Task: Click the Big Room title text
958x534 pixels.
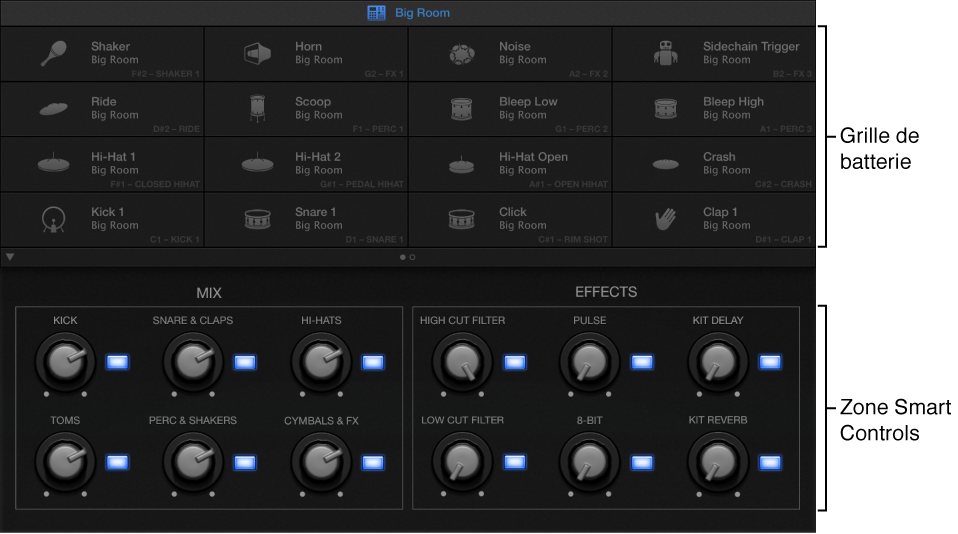Action: click(x=422, y=12)
